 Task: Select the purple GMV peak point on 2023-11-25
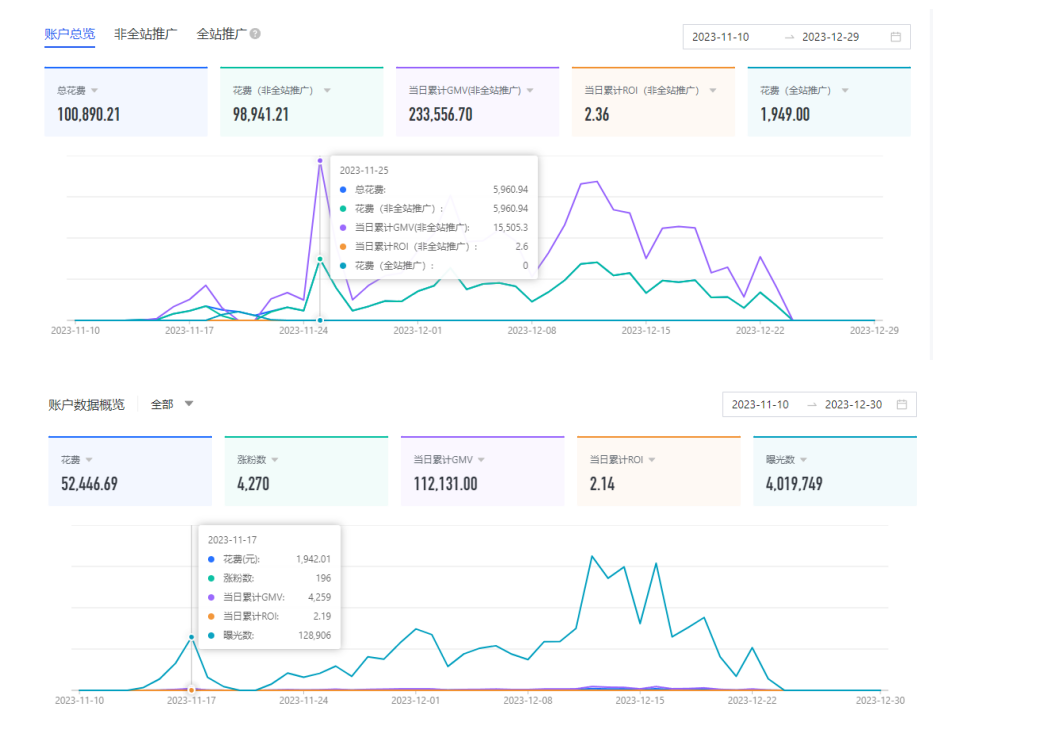pyautogui.click(x=320, y=161)
